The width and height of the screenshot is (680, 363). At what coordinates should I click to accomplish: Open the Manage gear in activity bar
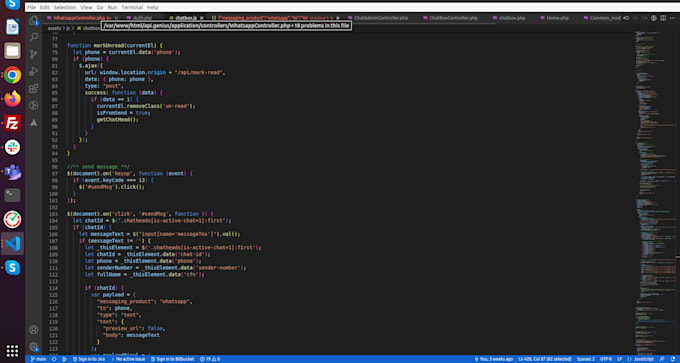(33, 347)
